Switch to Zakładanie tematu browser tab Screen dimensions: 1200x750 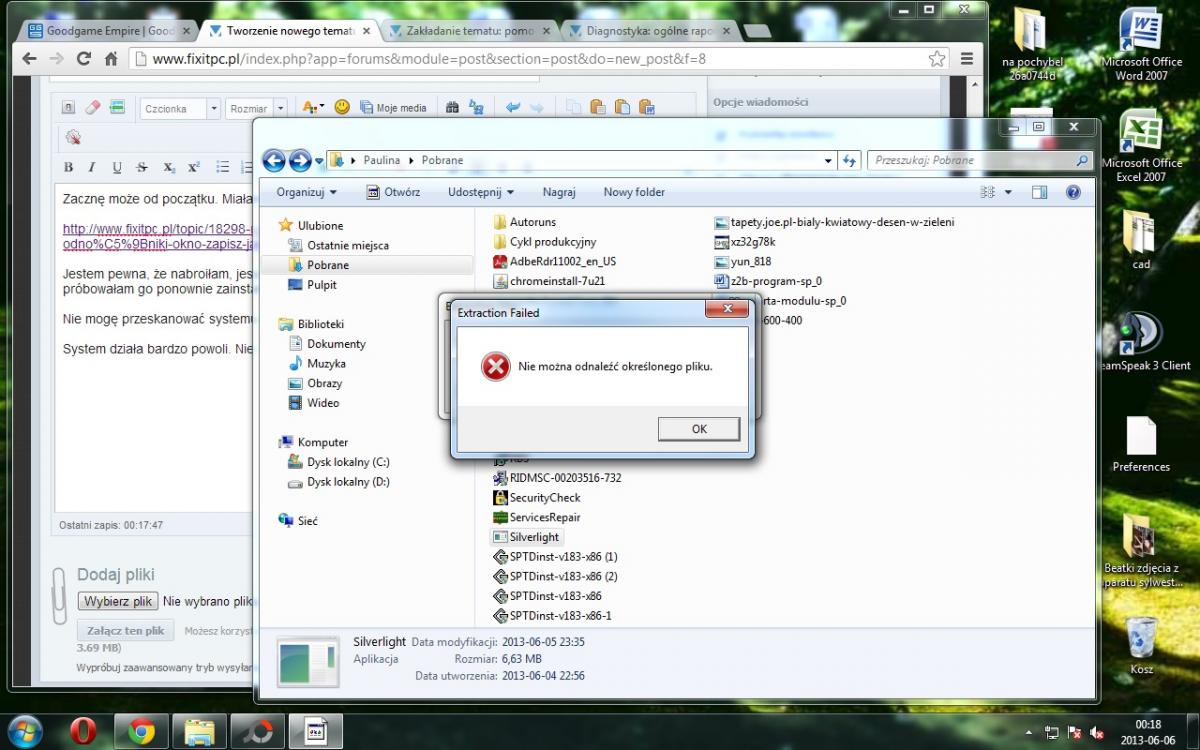click(x=467, y=31)
